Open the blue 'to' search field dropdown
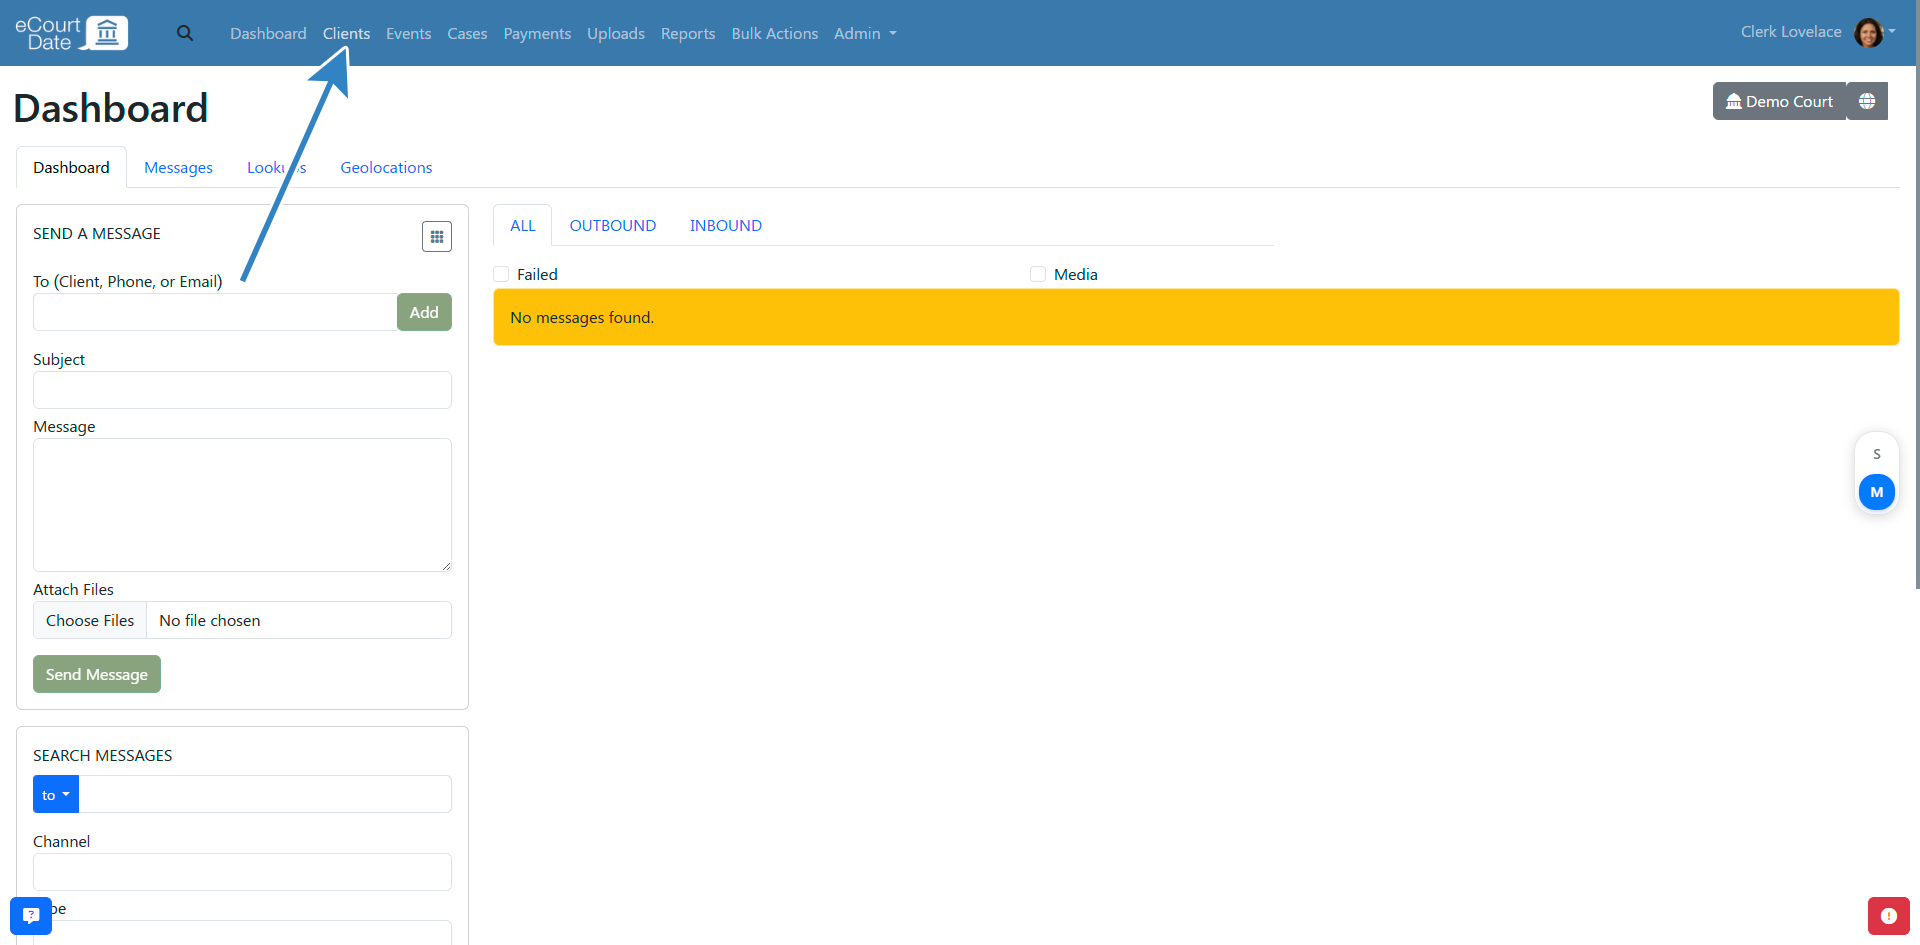The height and width of the screenshot is (945, 1920). click(x=56, y=795)
